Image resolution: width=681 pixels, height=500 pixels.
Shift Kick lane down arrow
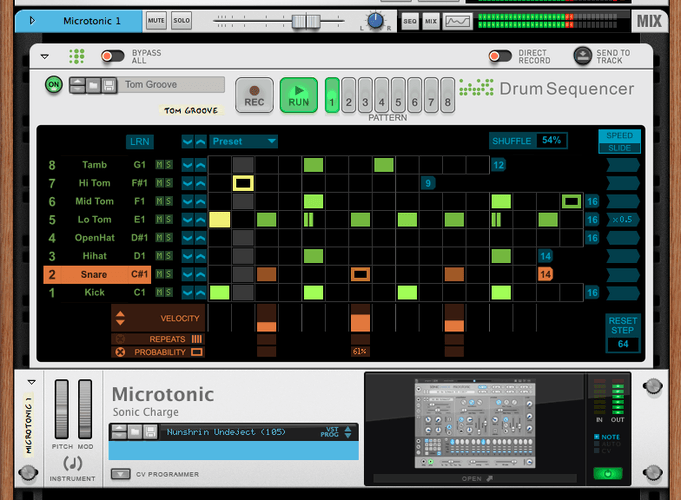[187, 293]
